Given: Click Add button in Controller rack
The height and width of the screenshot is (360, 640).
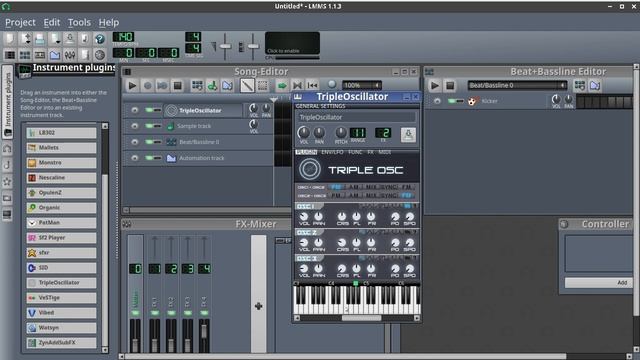Looking at the screenshot, I should (x=598, y=282).
